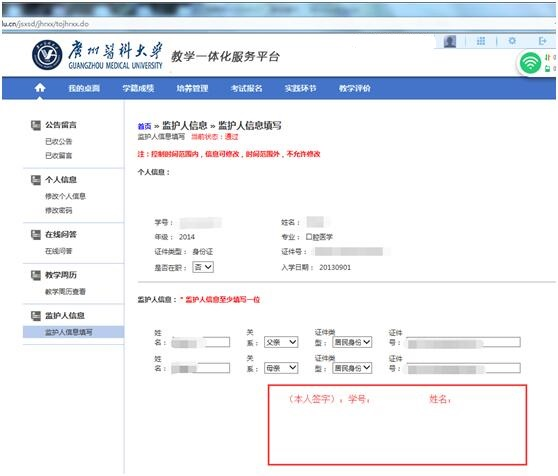Click the second guardian name input field
This screenshot has width=558, height=476.
201,368
